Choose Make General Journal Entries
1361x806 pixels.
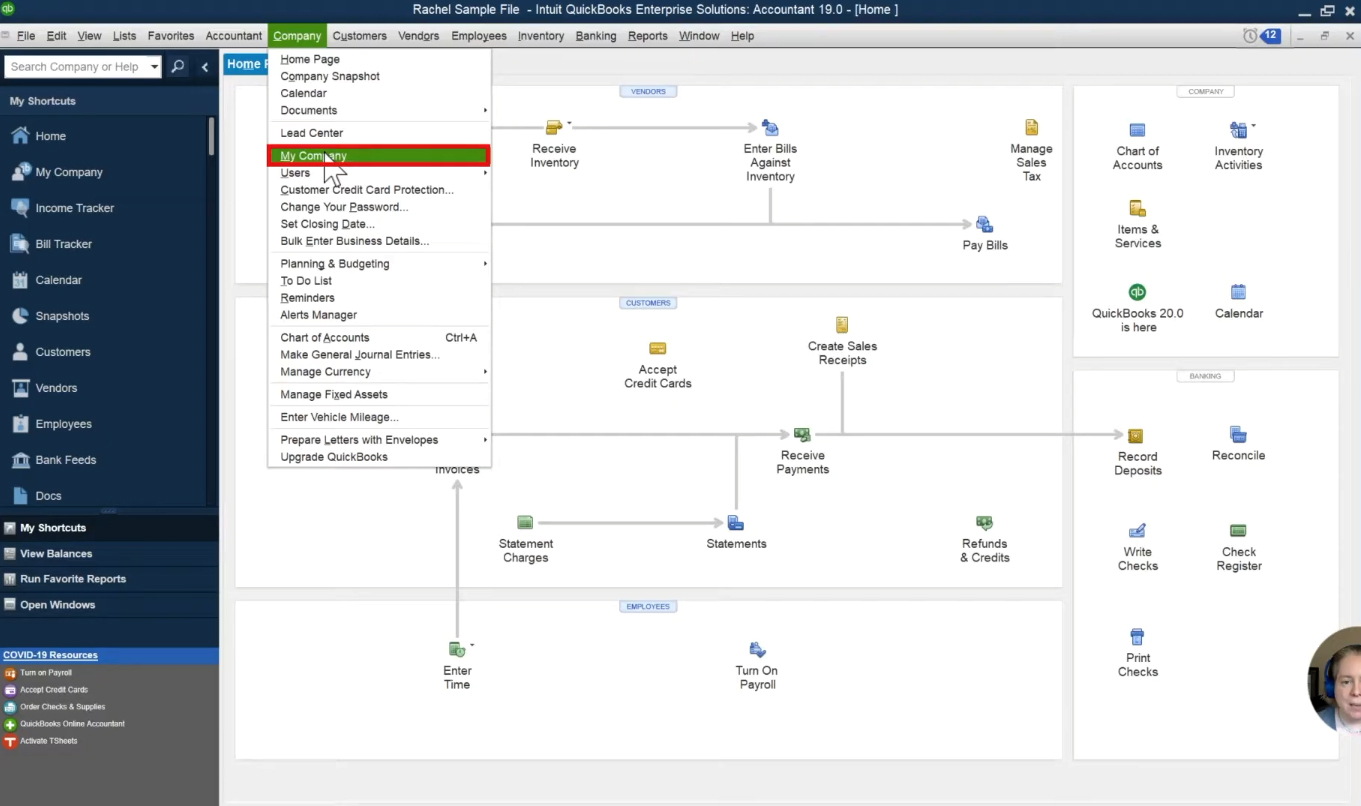tap(380, 355)
